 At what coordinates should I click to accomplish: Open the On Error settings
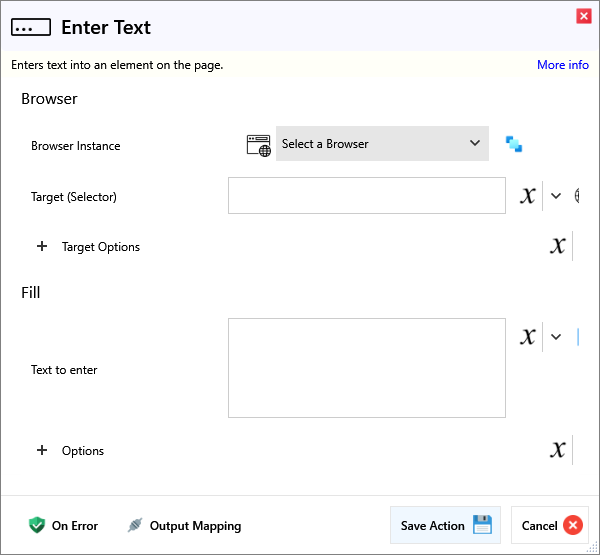click(64, 525)
